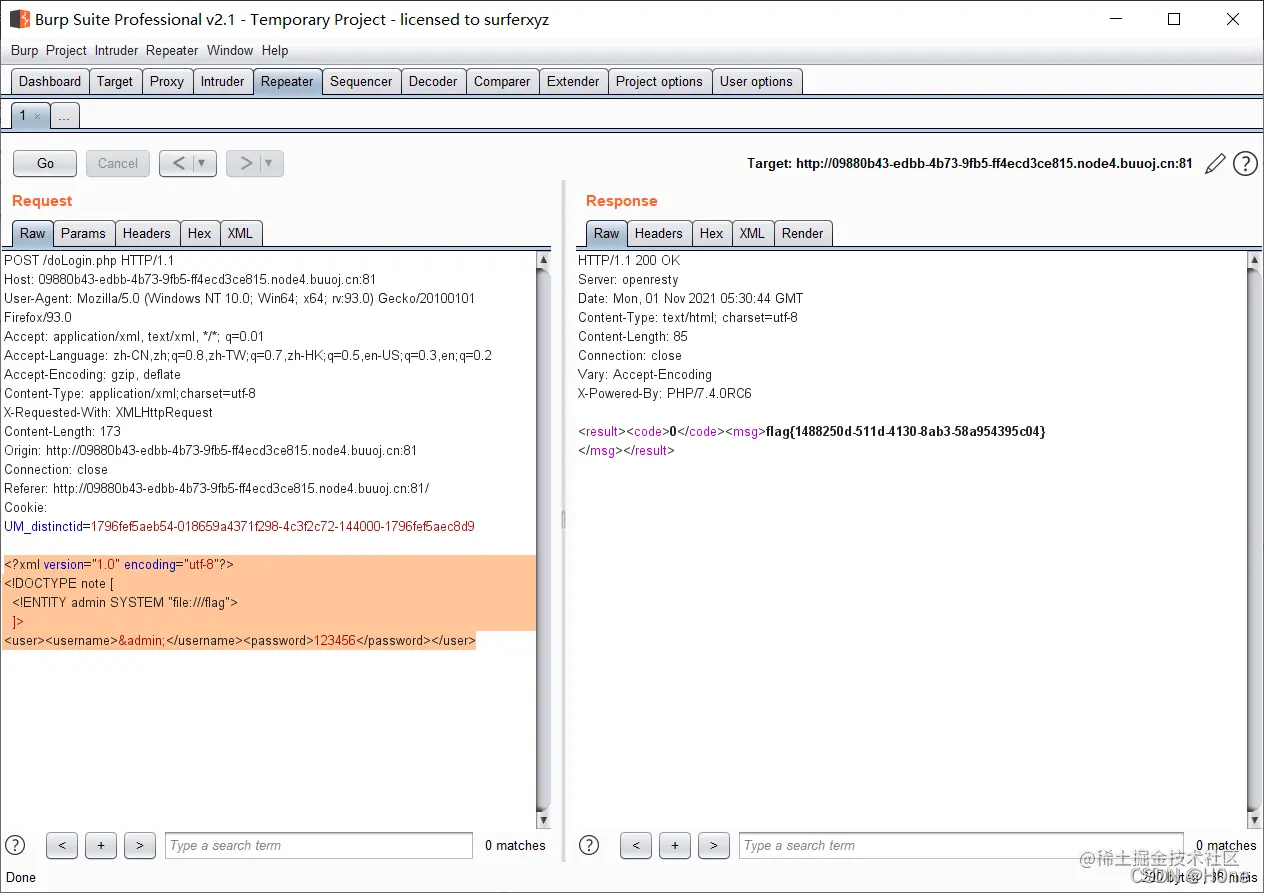1264x893 pixels.
Task: Switch to the Decoder tab
Action: click(433, 82)
